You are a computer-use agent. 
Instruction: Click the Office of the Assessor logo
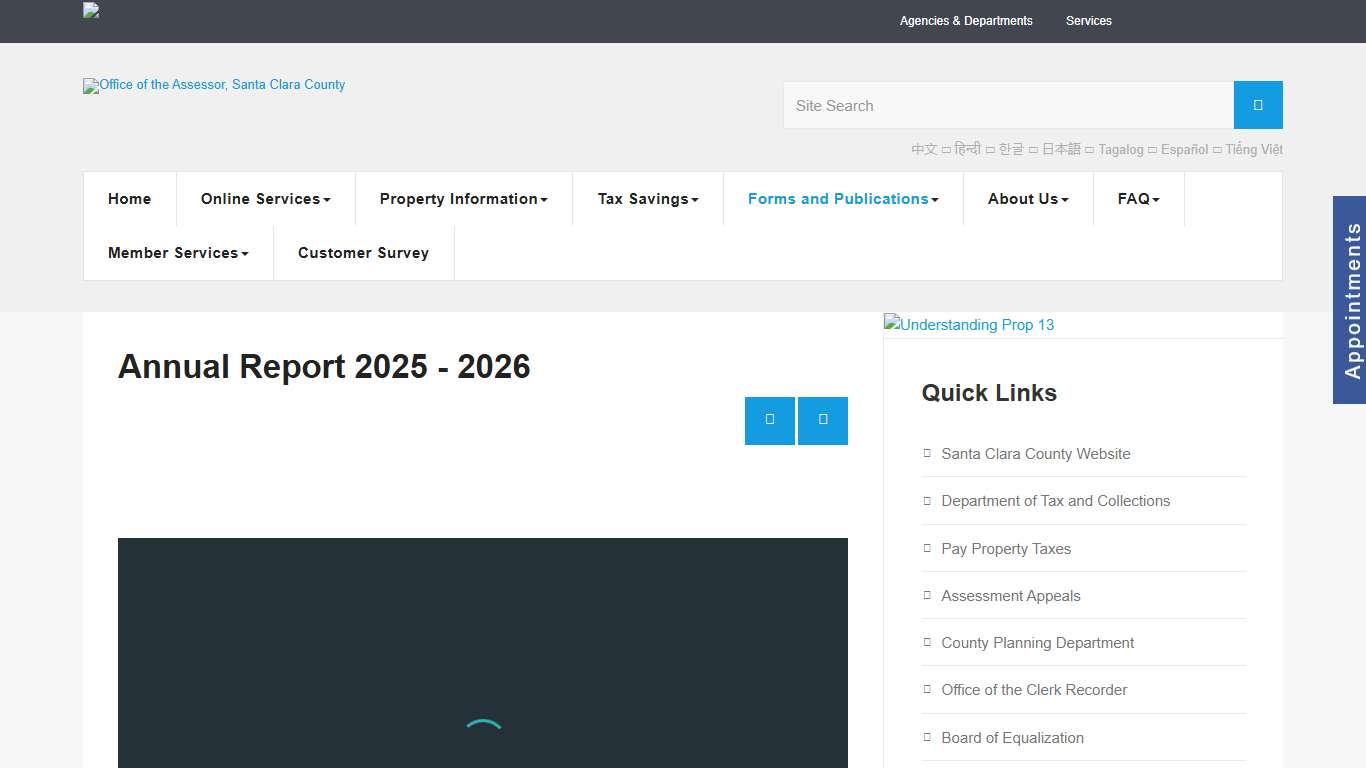pyautogui.click(x=213, y=85)
